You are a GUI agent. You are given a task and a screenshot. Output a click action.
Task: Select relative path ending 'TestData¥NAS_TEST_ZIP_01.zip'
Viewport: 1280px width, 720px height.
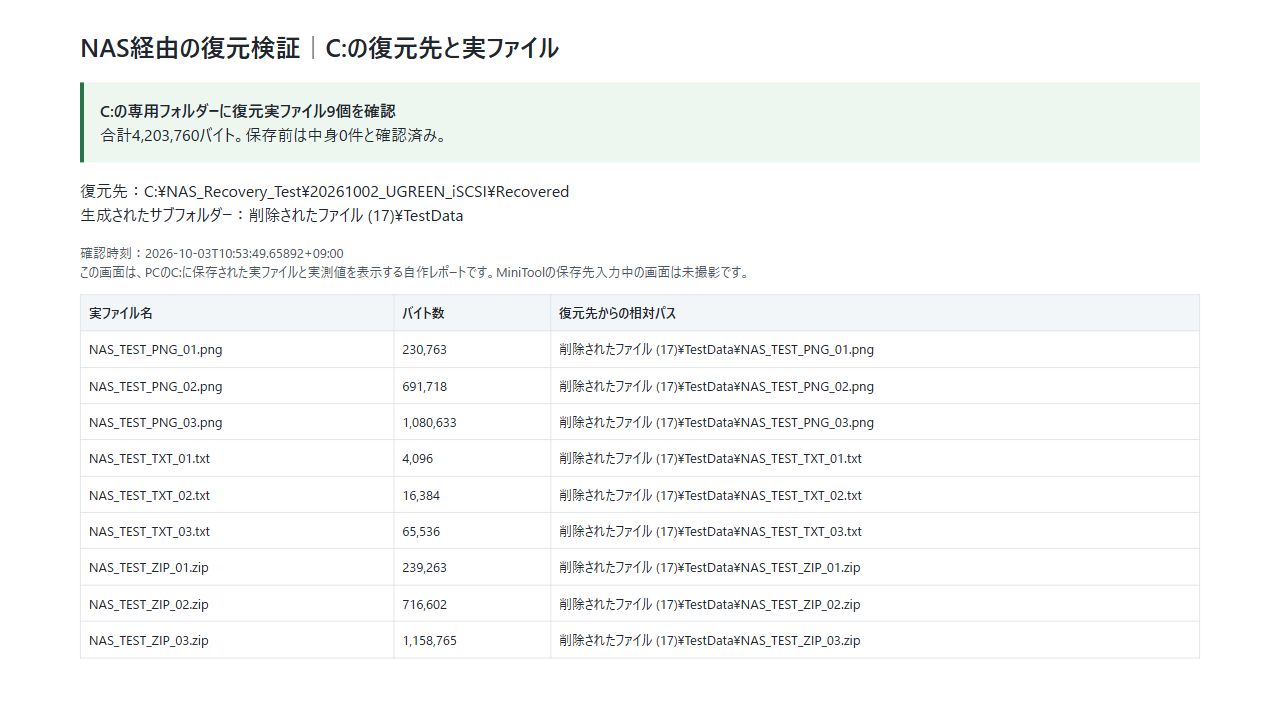pyautogui.click(x=709, y=568)
